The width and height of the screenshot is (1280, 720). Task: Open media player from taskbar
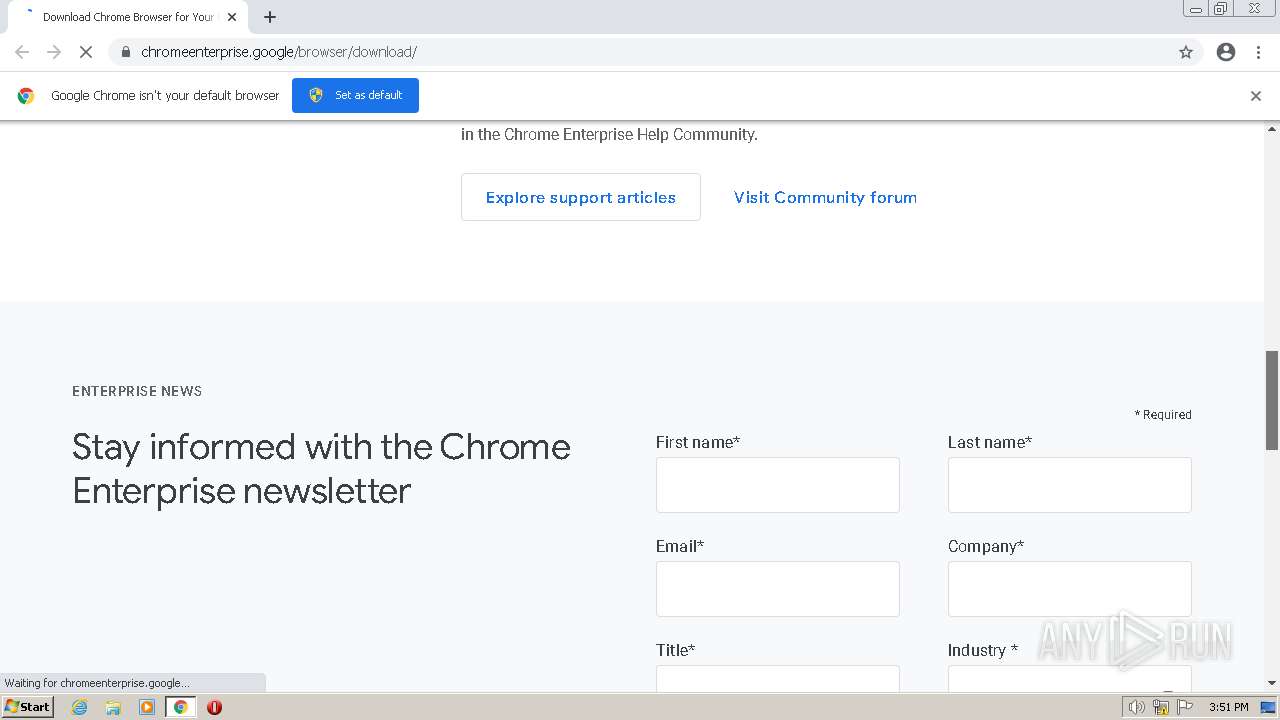(x=147, y=707)
